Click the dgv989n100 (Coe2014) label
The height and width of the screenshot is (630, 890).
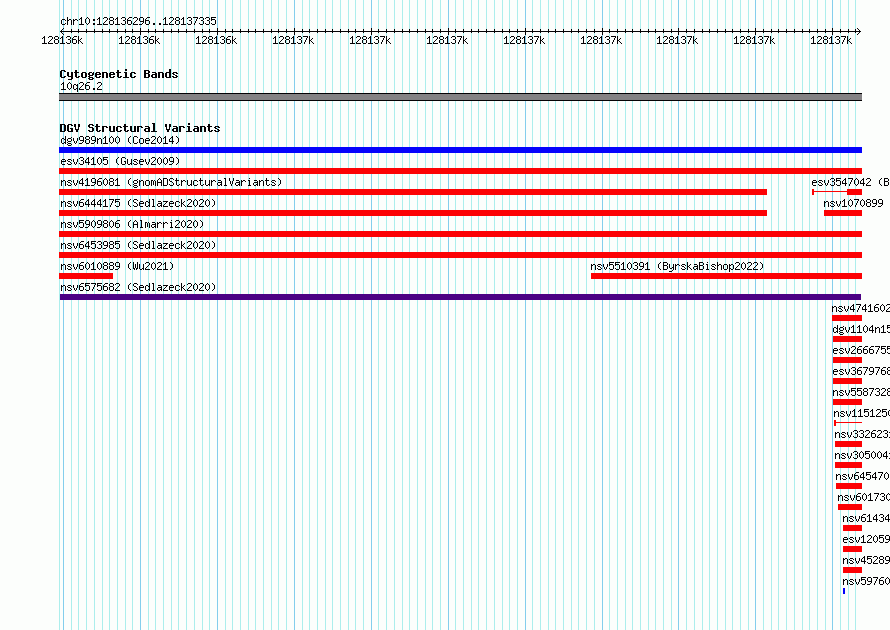(x=120, y=140)
